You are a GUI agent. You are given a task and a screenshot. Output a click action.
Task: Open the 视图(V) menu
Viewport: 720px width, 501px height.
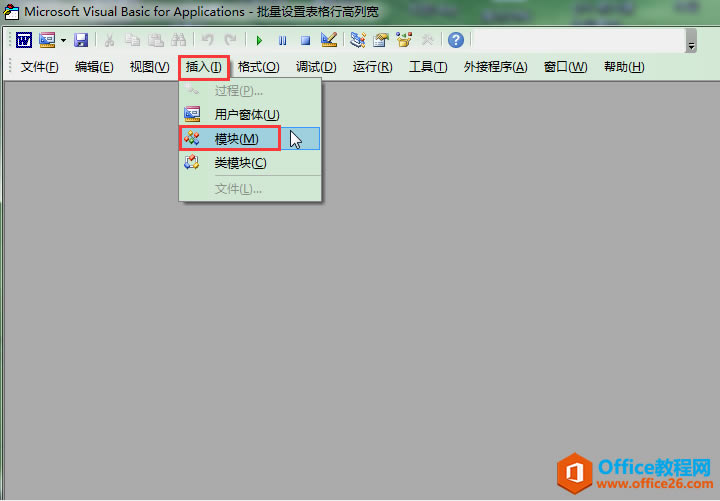click(150, 67)
